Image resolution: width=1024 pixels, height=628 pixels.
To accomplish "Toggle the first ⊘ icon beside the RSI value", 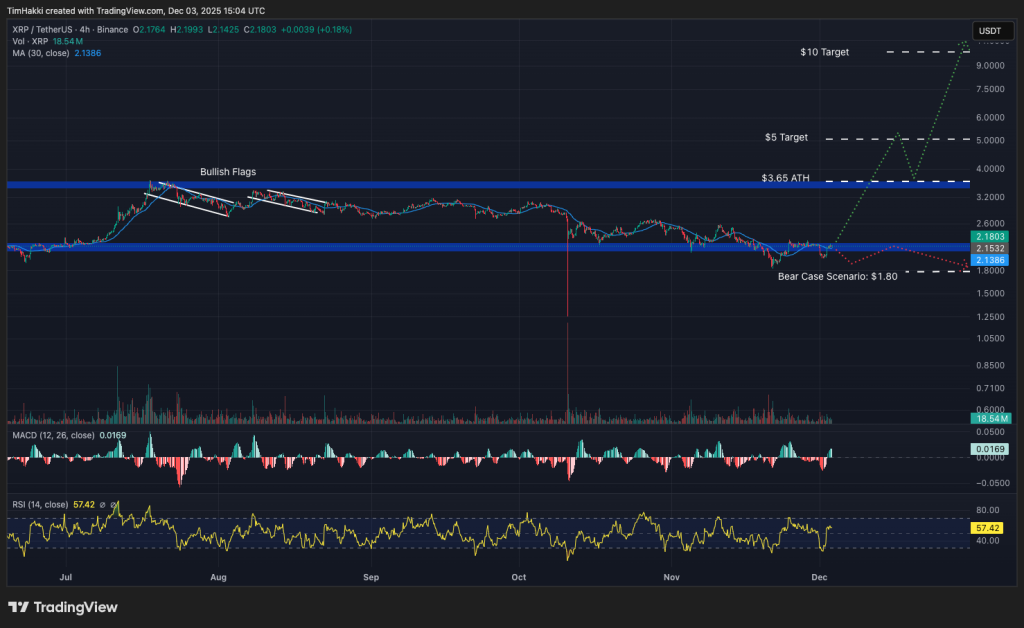I will 102,505.
